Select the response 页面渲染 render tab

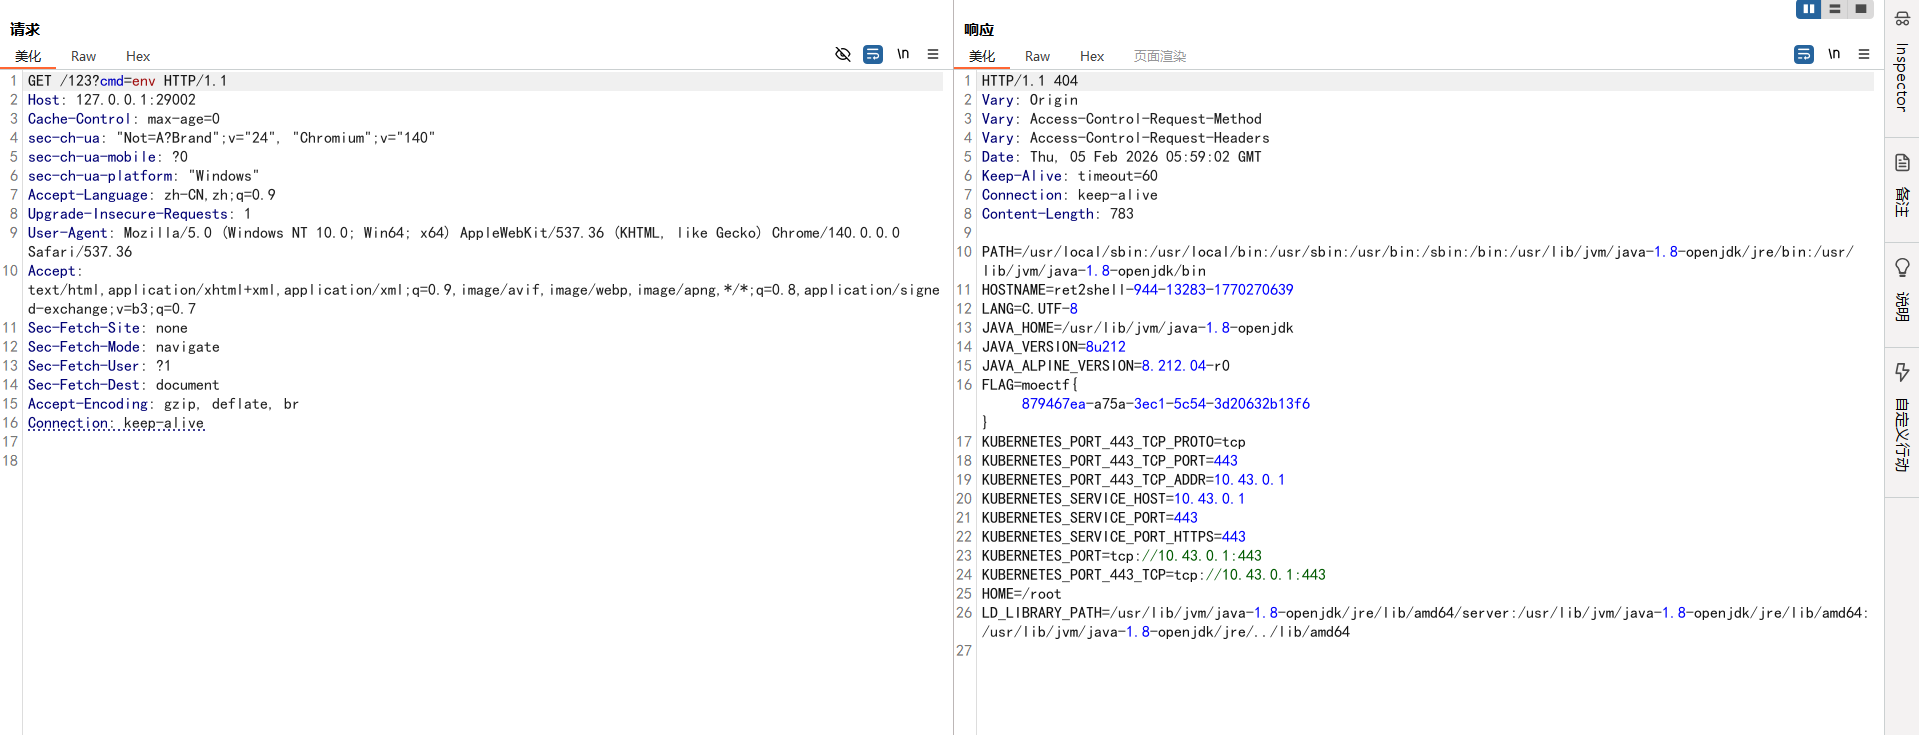point(1159,56)
